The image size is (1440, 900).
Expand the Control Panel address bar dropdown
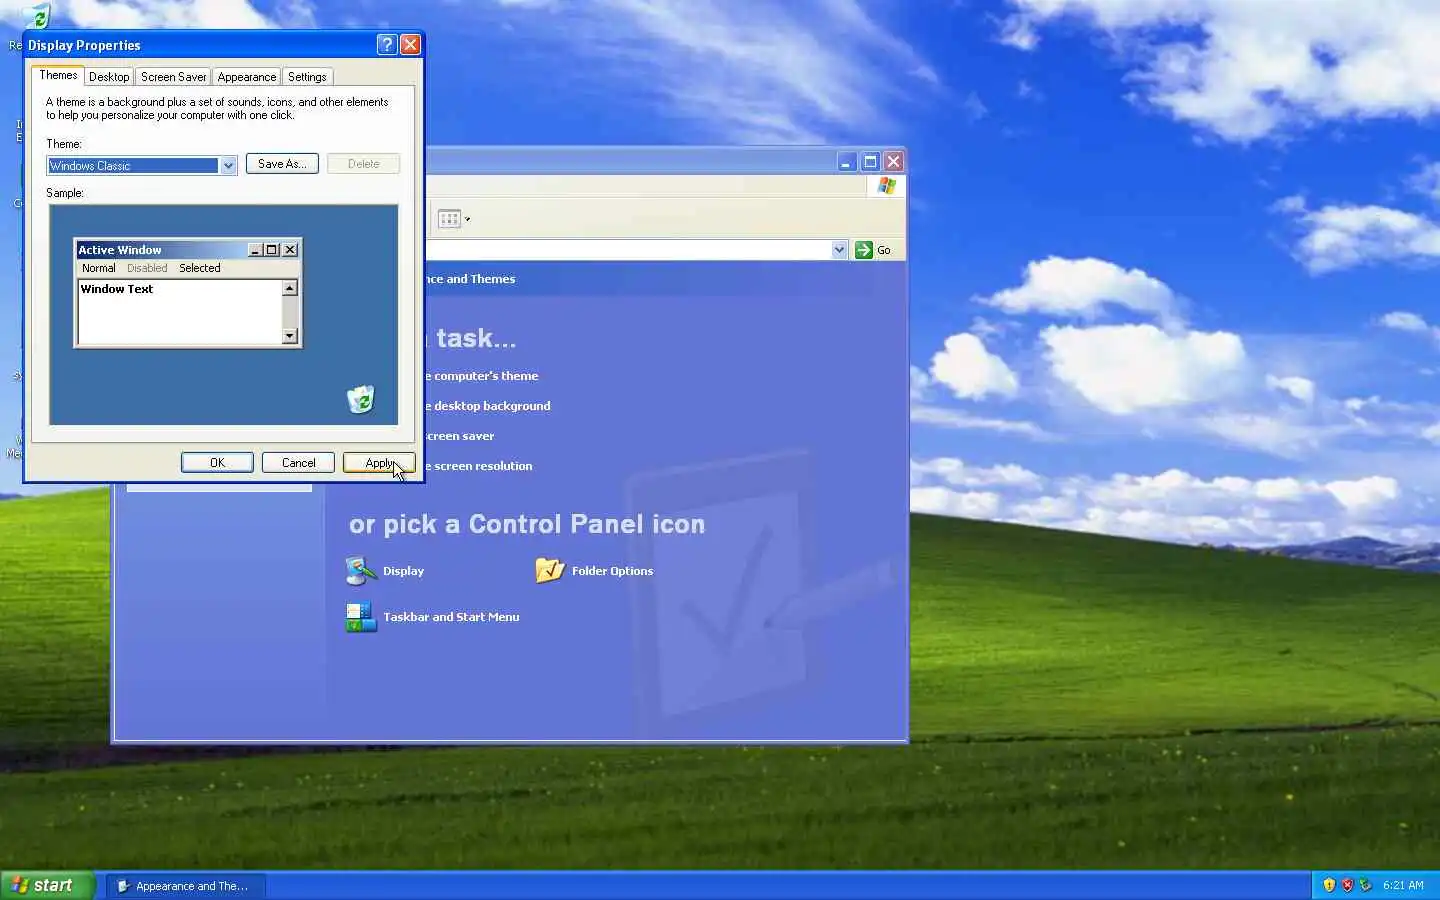839,250
